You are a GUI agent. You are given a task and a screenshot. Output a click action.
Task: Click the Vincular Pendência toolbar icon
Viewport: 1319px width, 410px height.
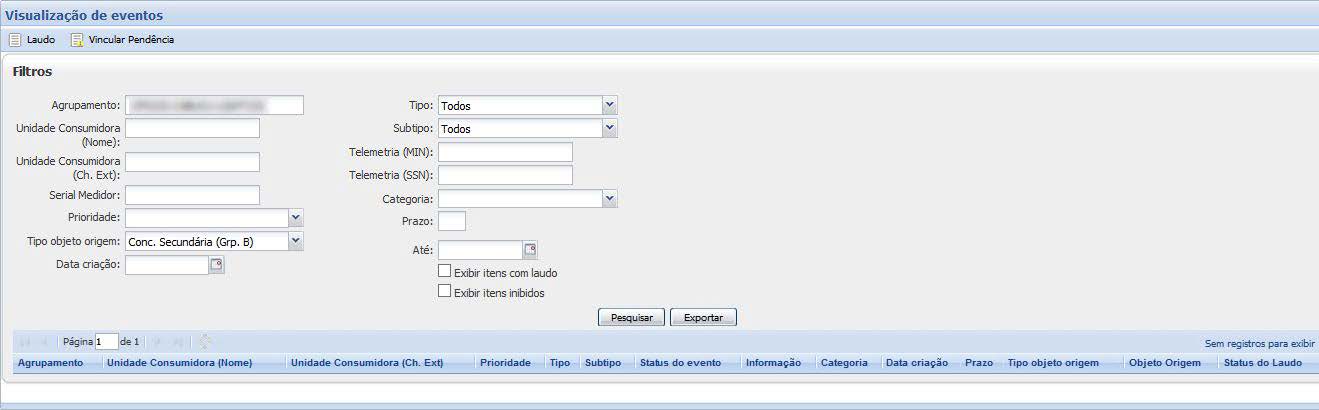click(77, 40)
